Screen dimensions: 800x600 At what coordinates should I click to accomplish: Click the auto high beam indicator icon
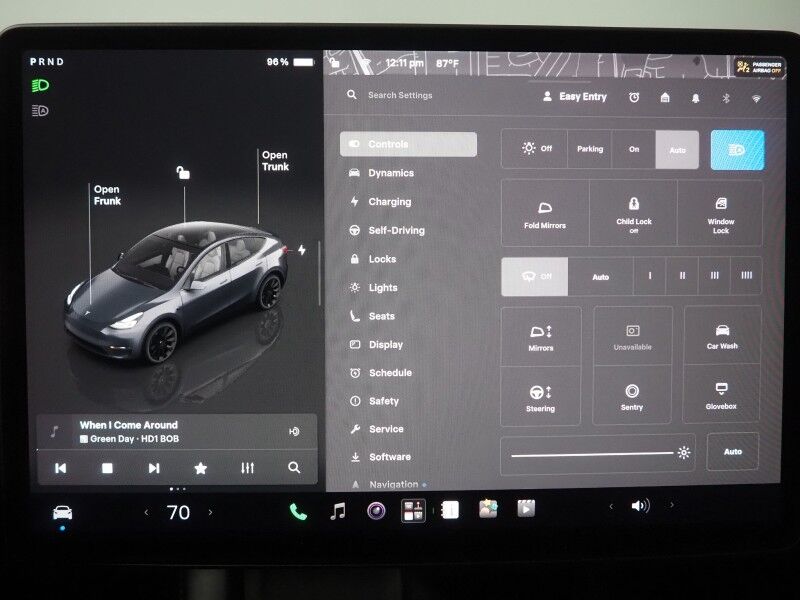point(40,110)
